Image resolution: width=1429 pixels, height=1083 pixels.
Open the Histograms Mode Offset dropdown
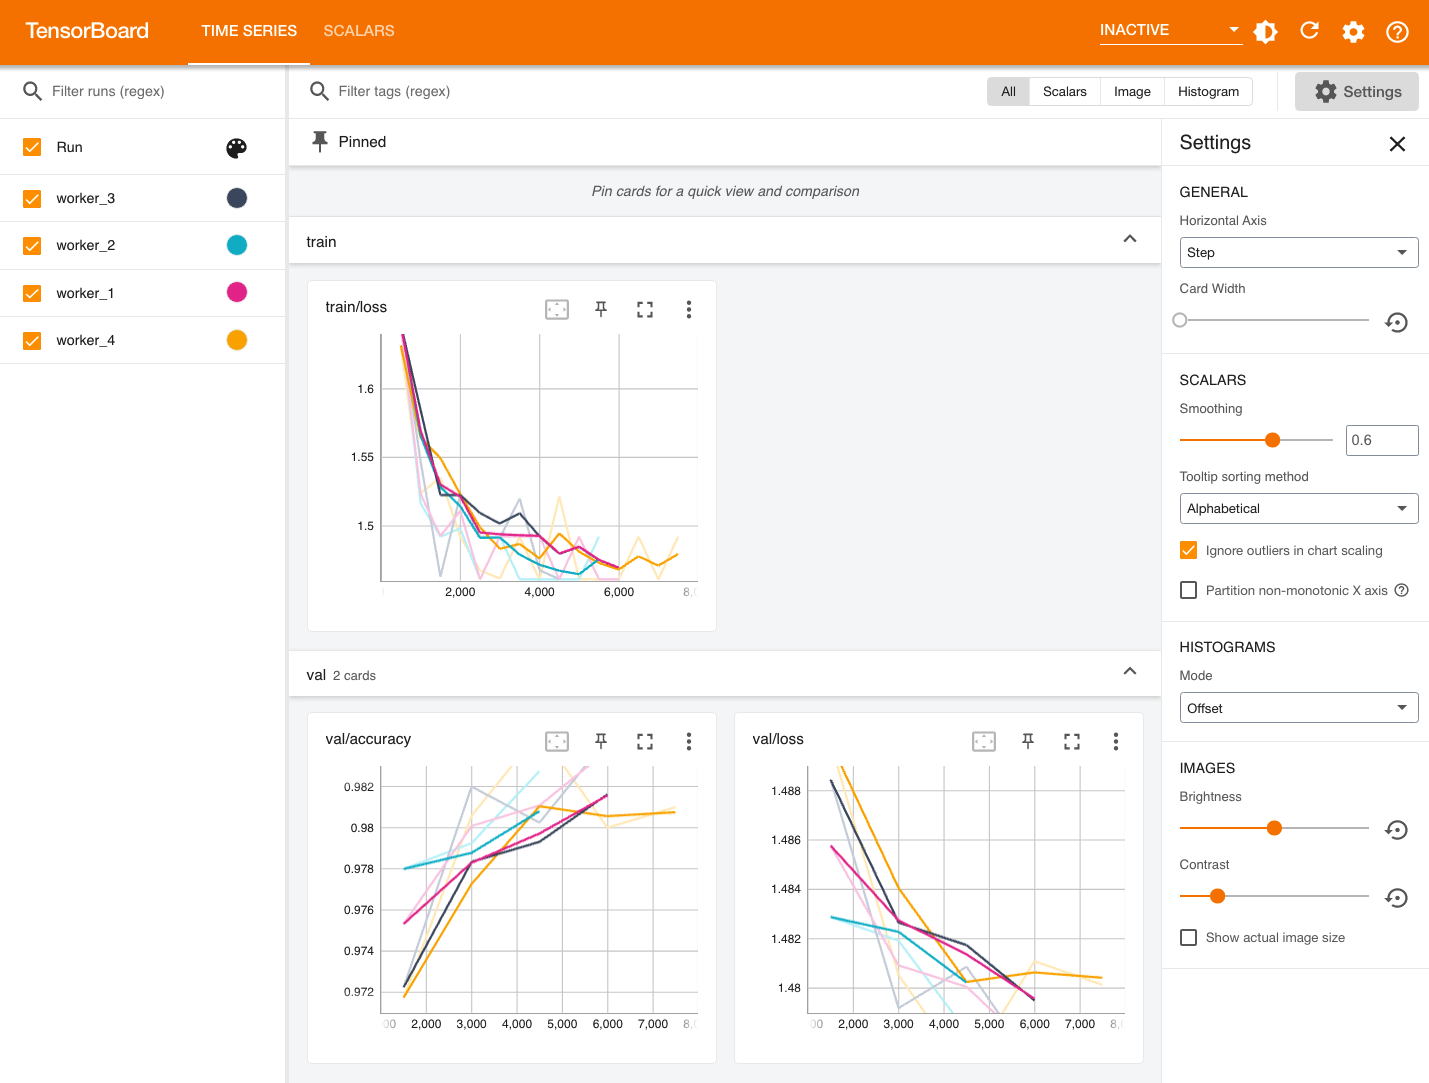[1299, 708]
